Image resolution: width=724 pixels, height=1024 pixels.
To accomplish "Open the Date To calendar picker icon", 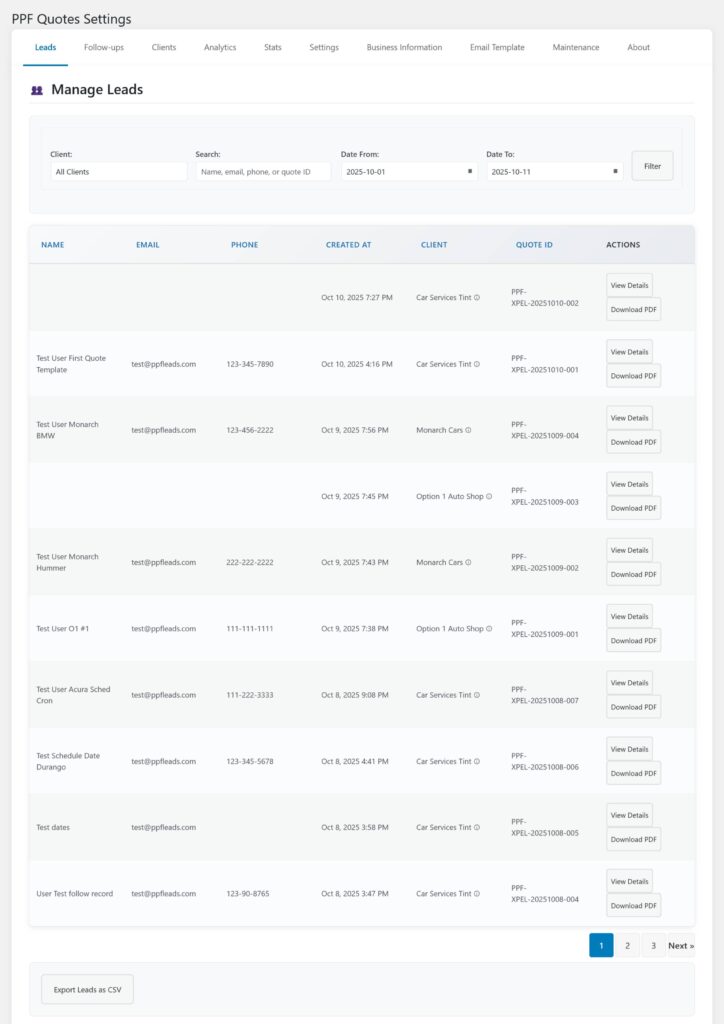I will [615, 172].
